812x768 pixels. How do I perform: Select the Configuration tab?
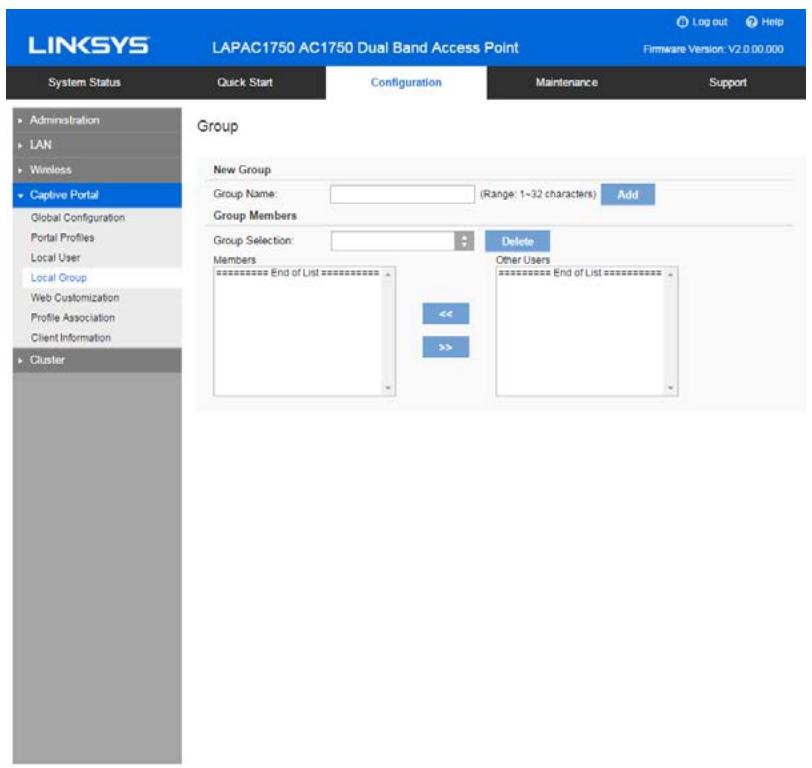[x=406, y=82]
